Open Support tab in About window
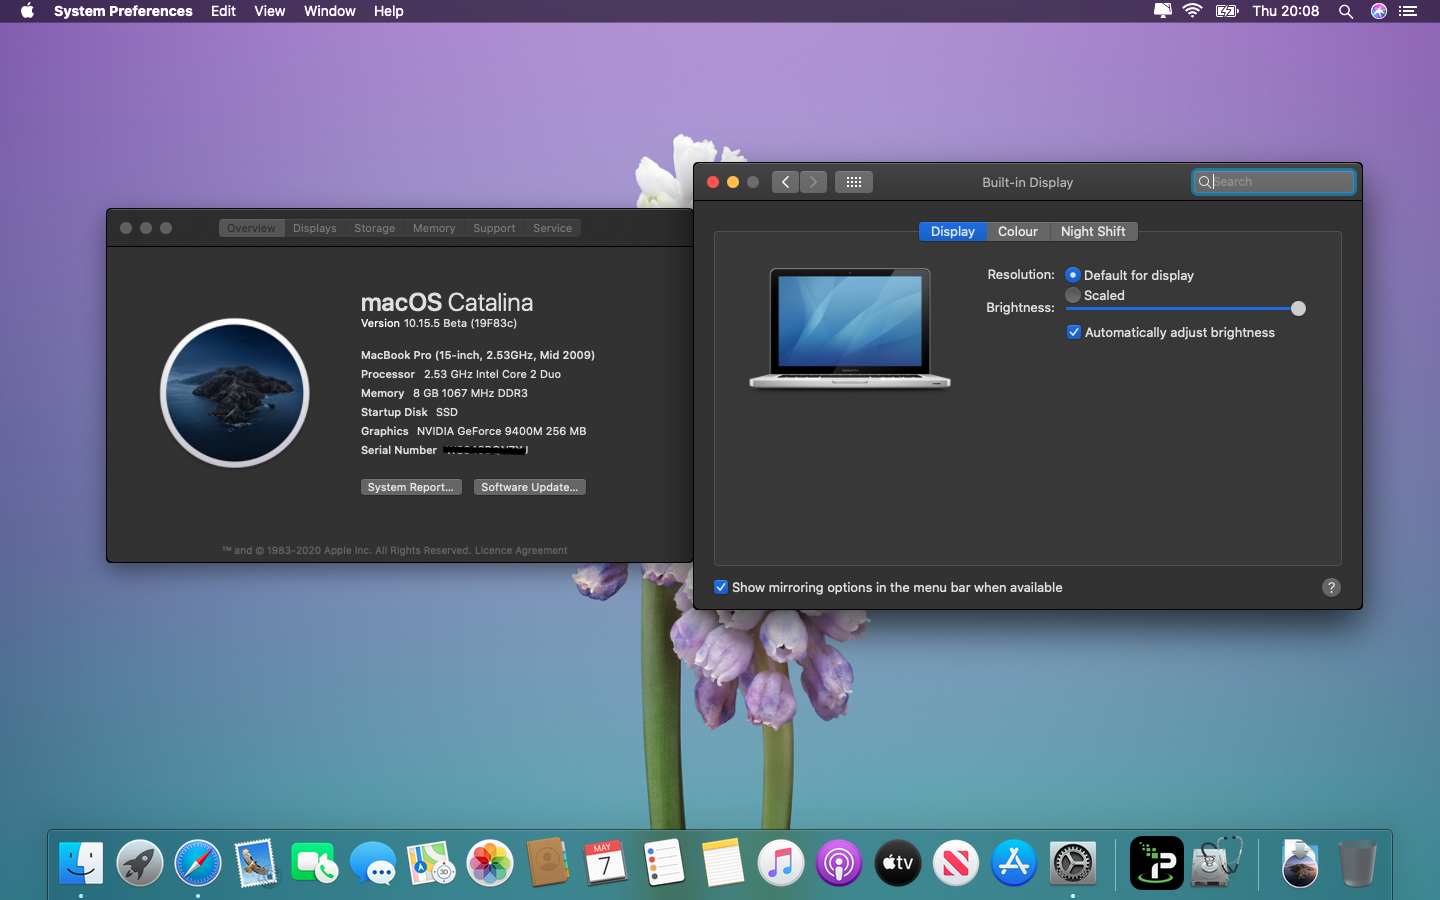Viewport: 1440px width, 900px height. pos(494,228)
